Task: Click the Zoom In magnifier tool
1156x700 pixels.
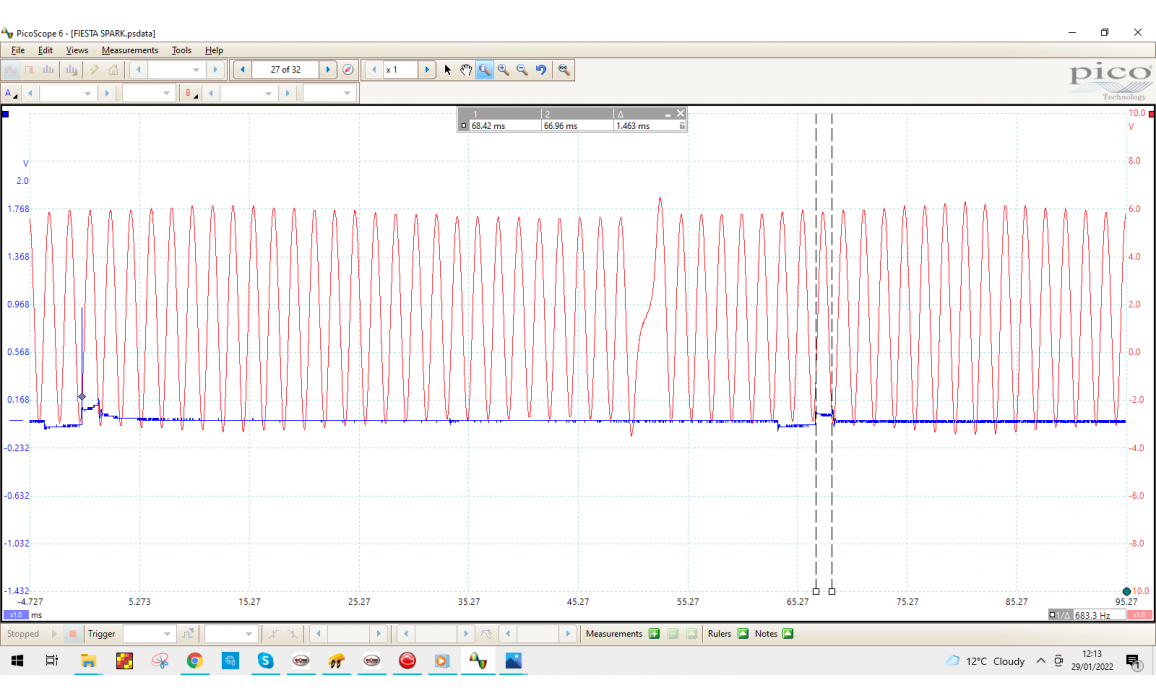Action: click(503, 70)
